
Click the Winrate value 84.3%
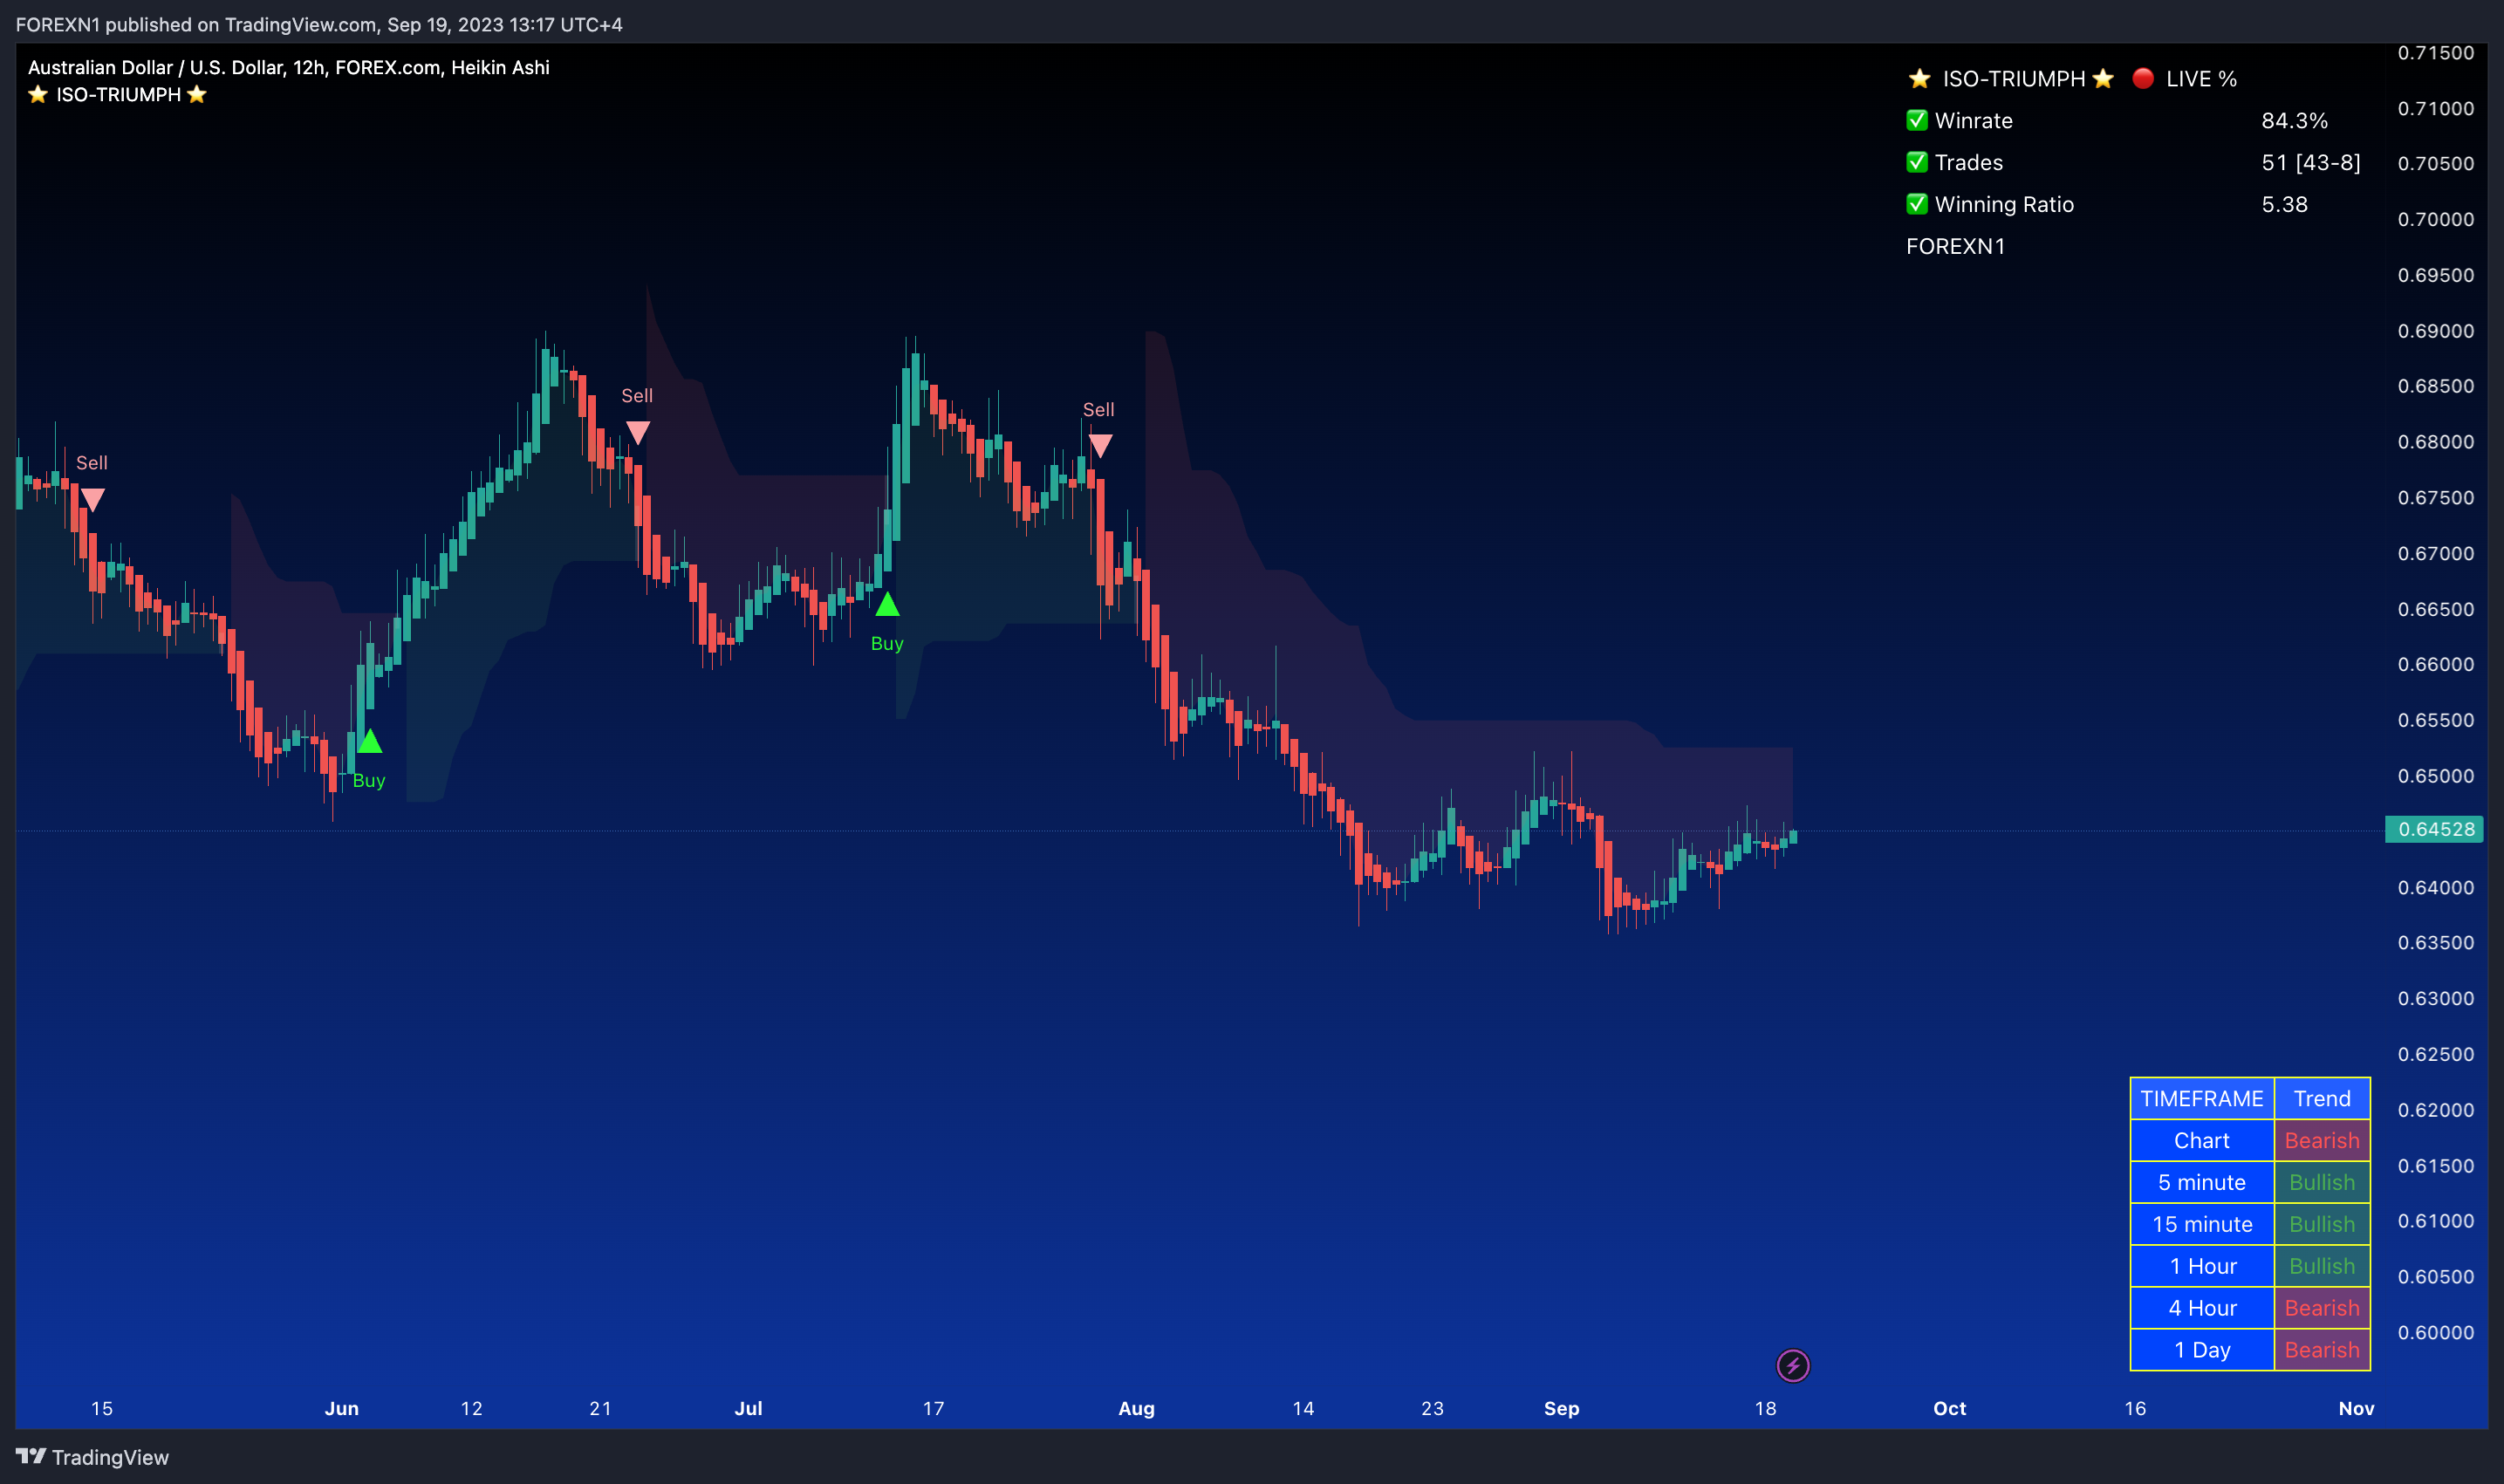[x=2295, y=121]
